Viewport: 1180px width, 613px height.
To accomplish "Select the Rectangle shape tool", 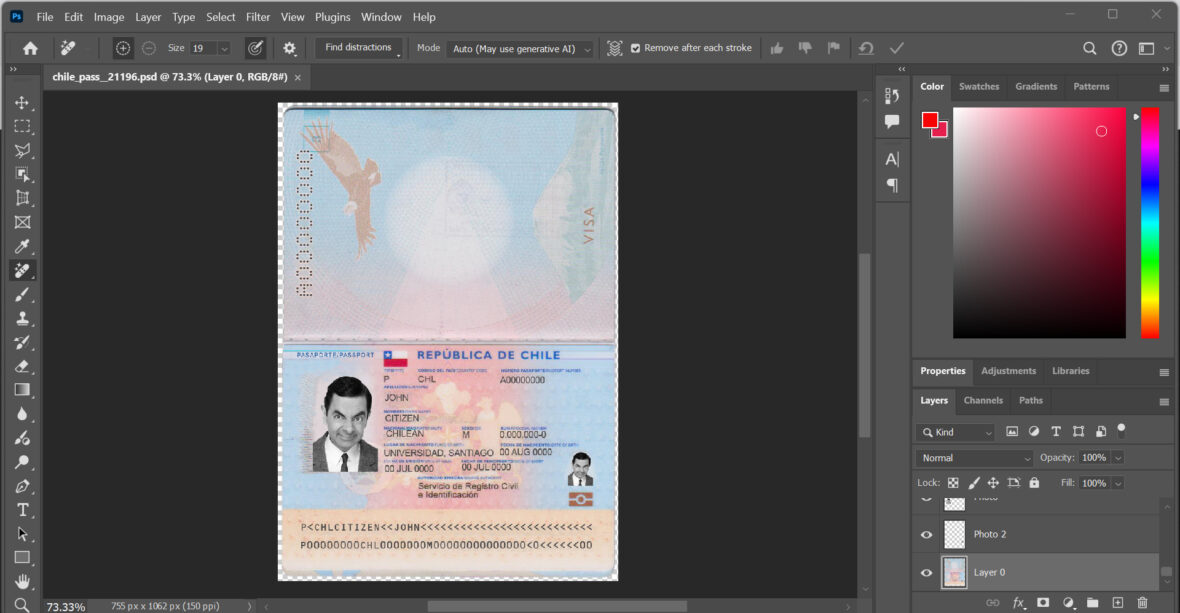I will (22, 557).
